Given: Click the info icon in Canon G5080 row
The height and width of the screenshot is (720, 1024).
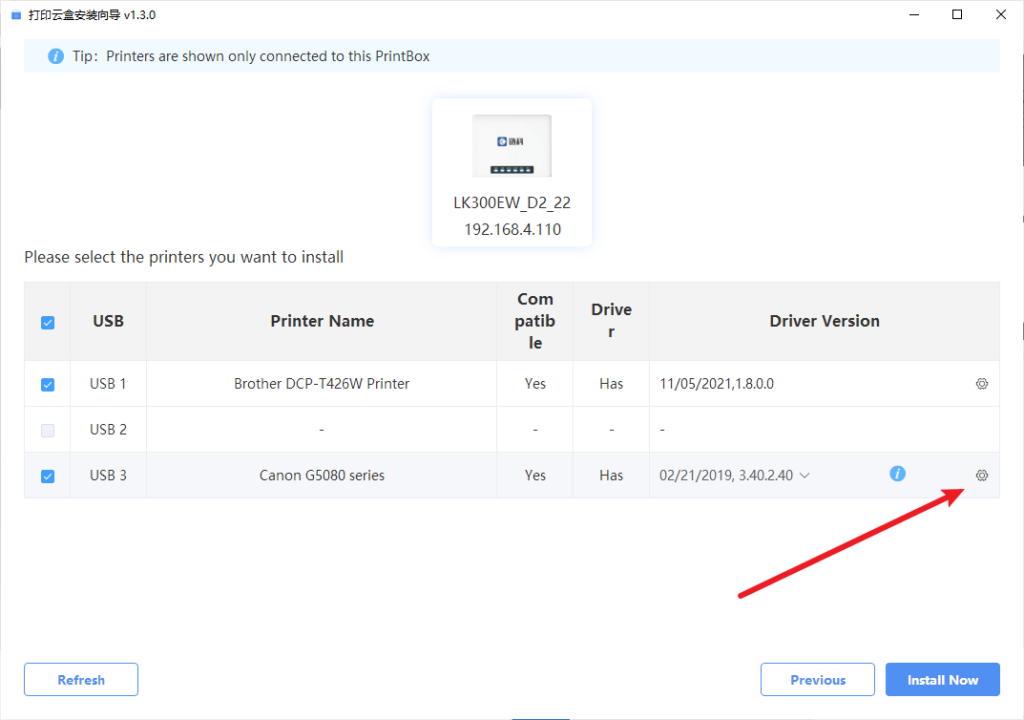Looking at the screenshot, I should 897,474.
